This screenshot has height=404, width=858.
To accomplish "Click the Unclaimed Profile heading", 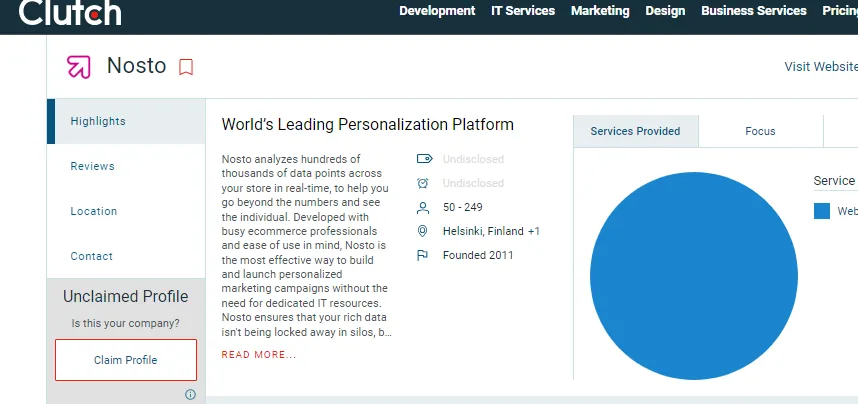I will tap(126, 297).
